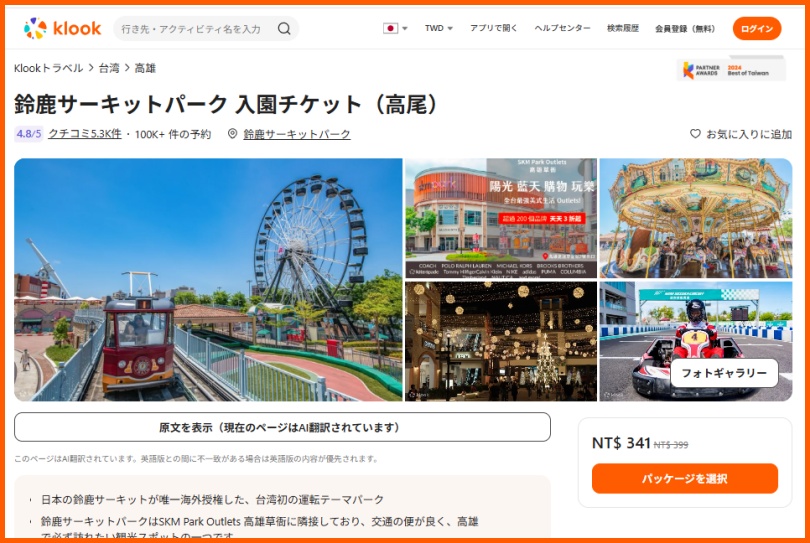
Task: Click the AI translation disclaimer text
Action: [x=197, y=459]
